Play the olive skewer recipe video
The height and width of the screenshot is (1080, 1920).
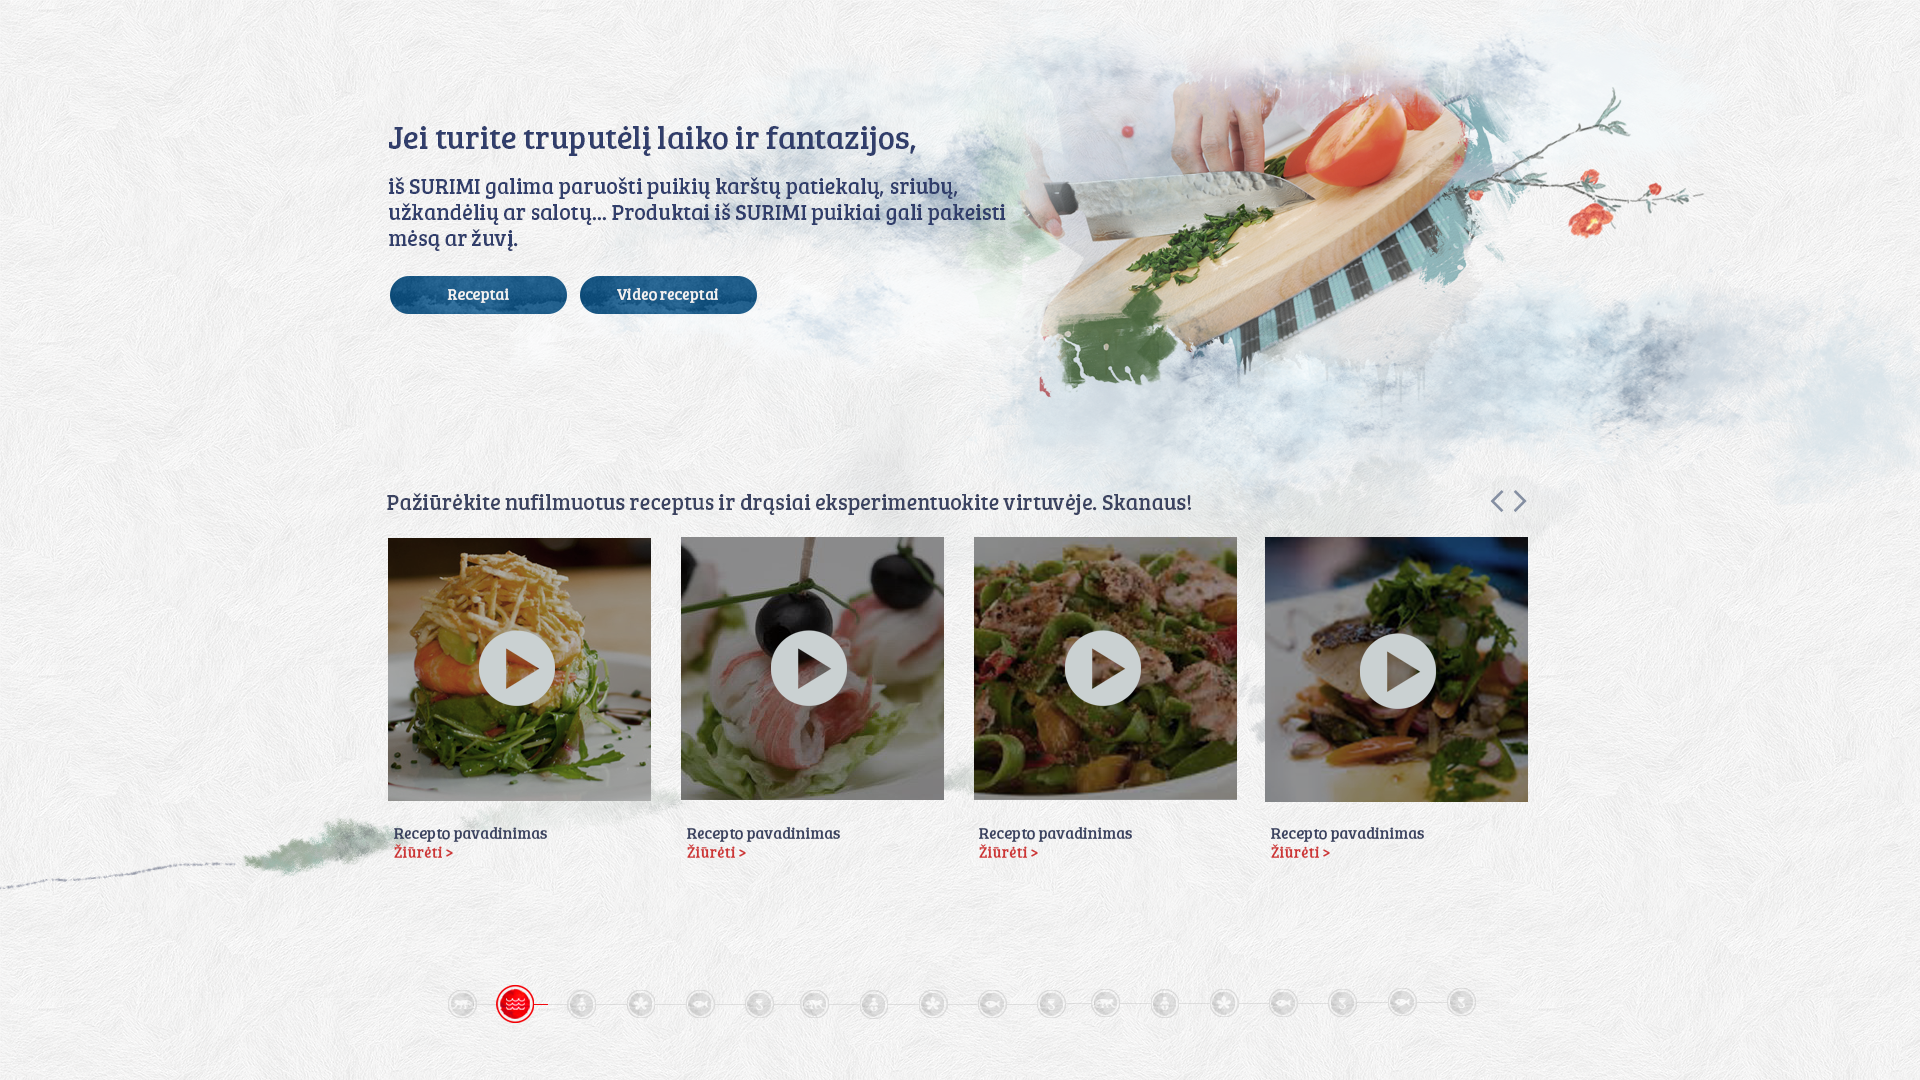tap(809, 668)
